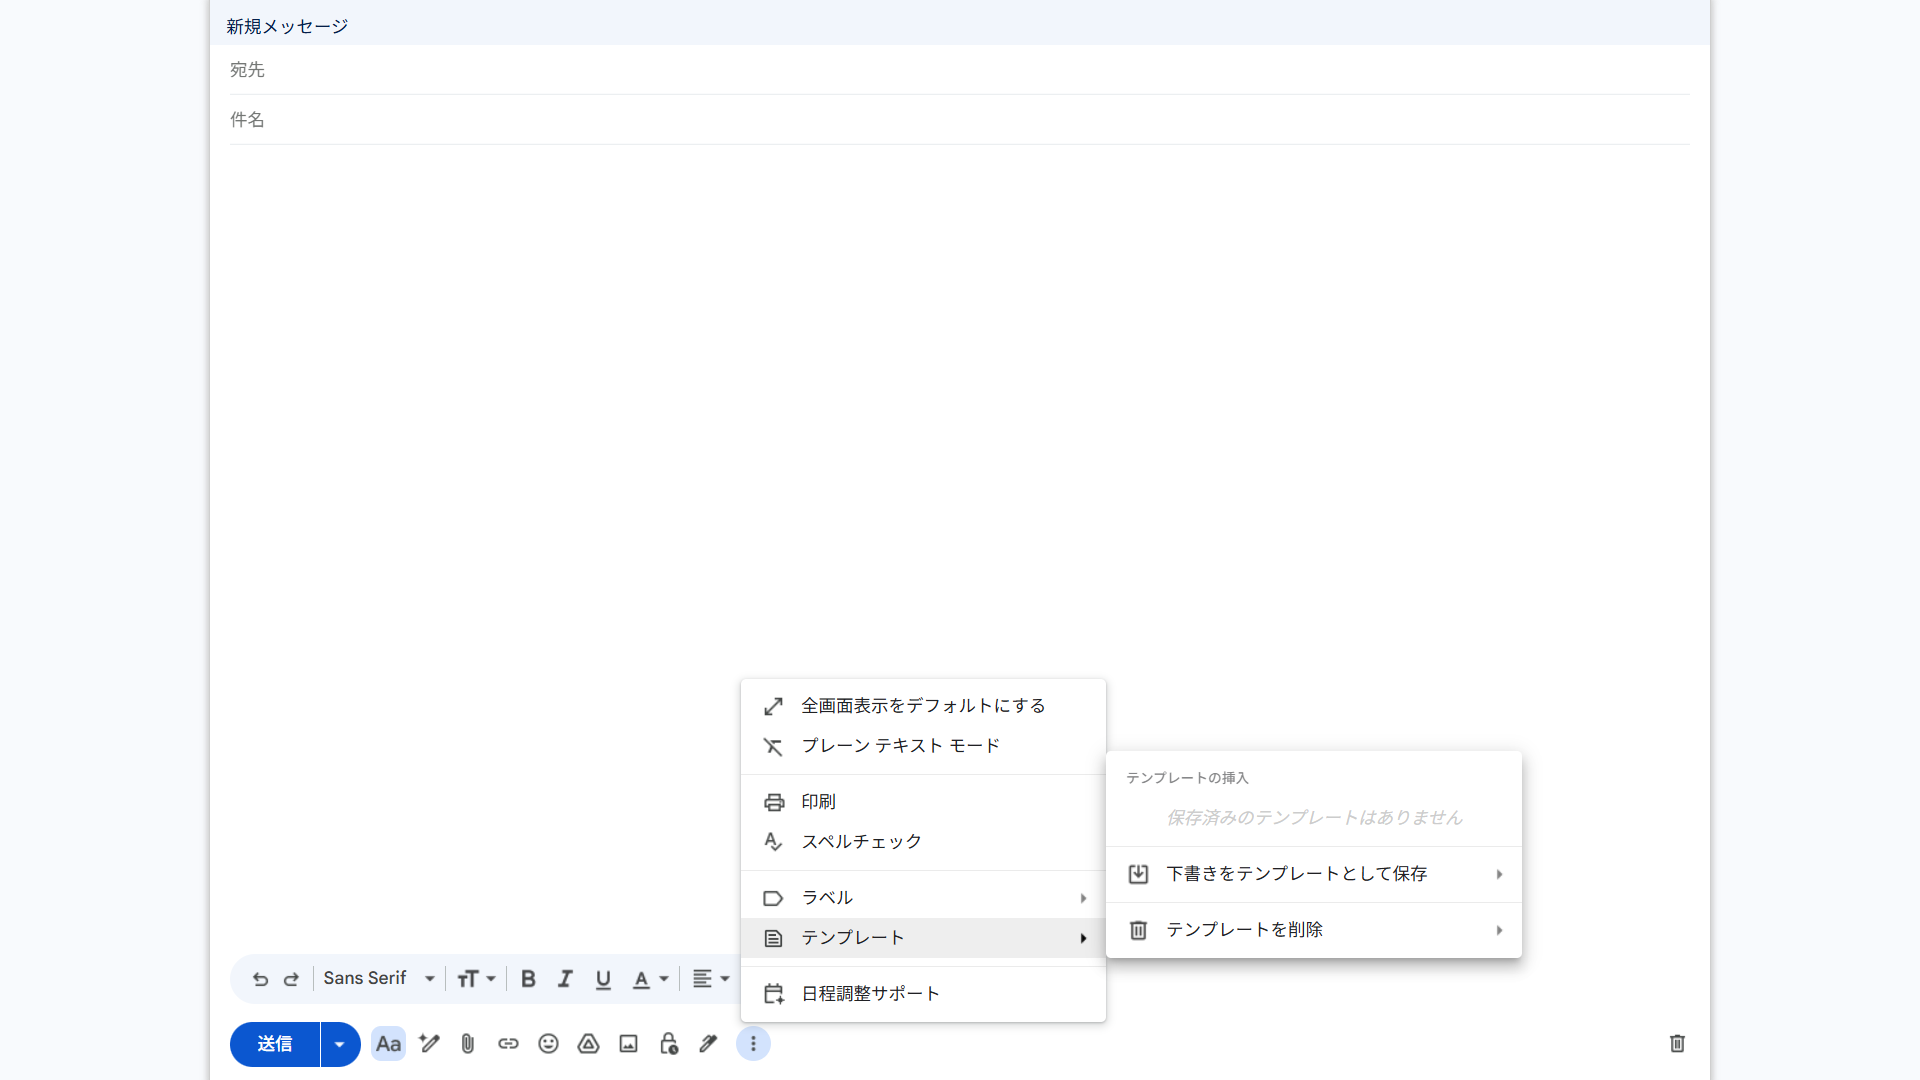The image size is (1920, 1080).
Task: Click the save-template download icon
Action: click(1138, 874)
